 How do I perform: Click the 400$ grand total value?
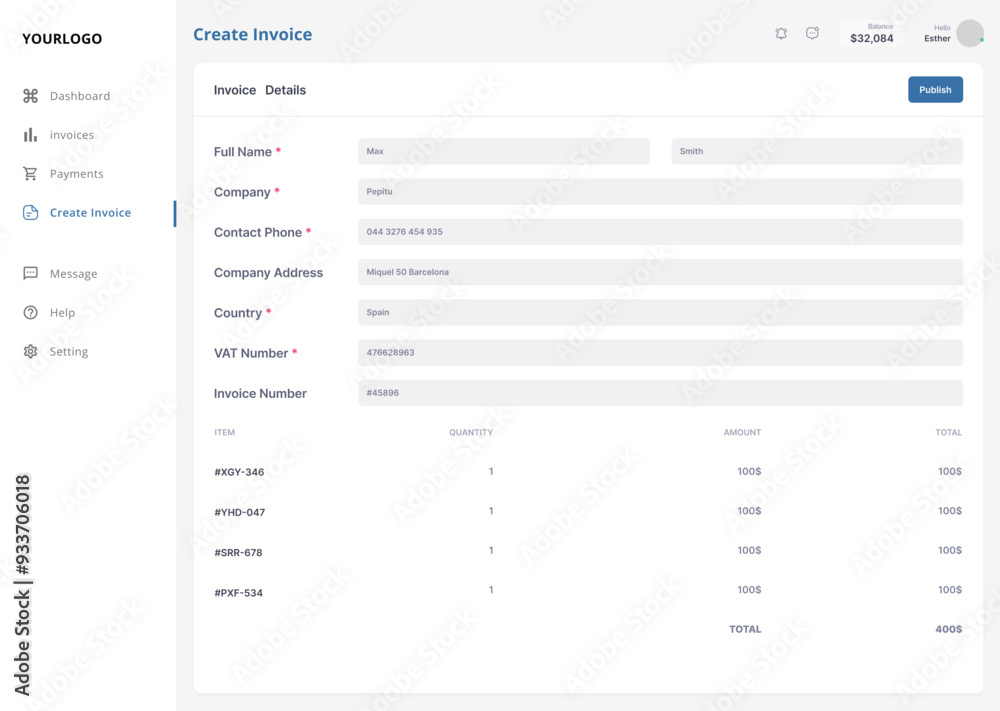949,629
